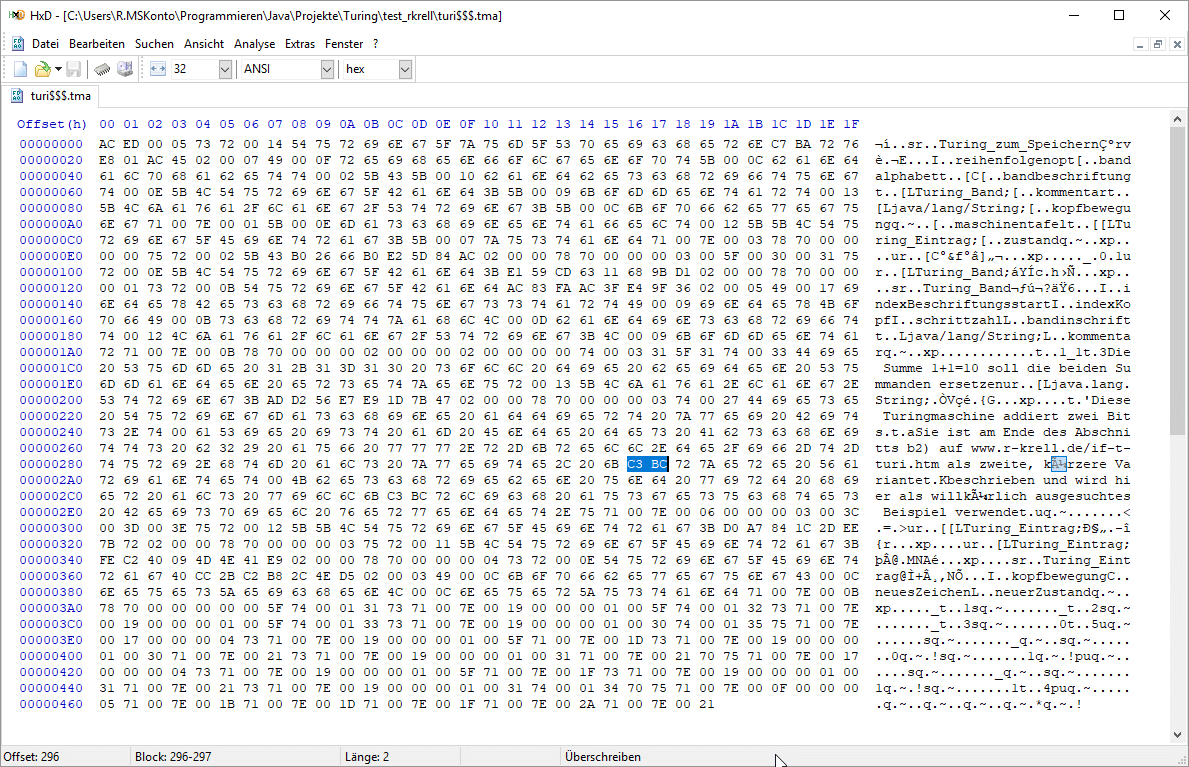1189x767 pixels.
Task: Create a new file with the blank page icon
Action: pyautogui.click(x=20, y=69)
